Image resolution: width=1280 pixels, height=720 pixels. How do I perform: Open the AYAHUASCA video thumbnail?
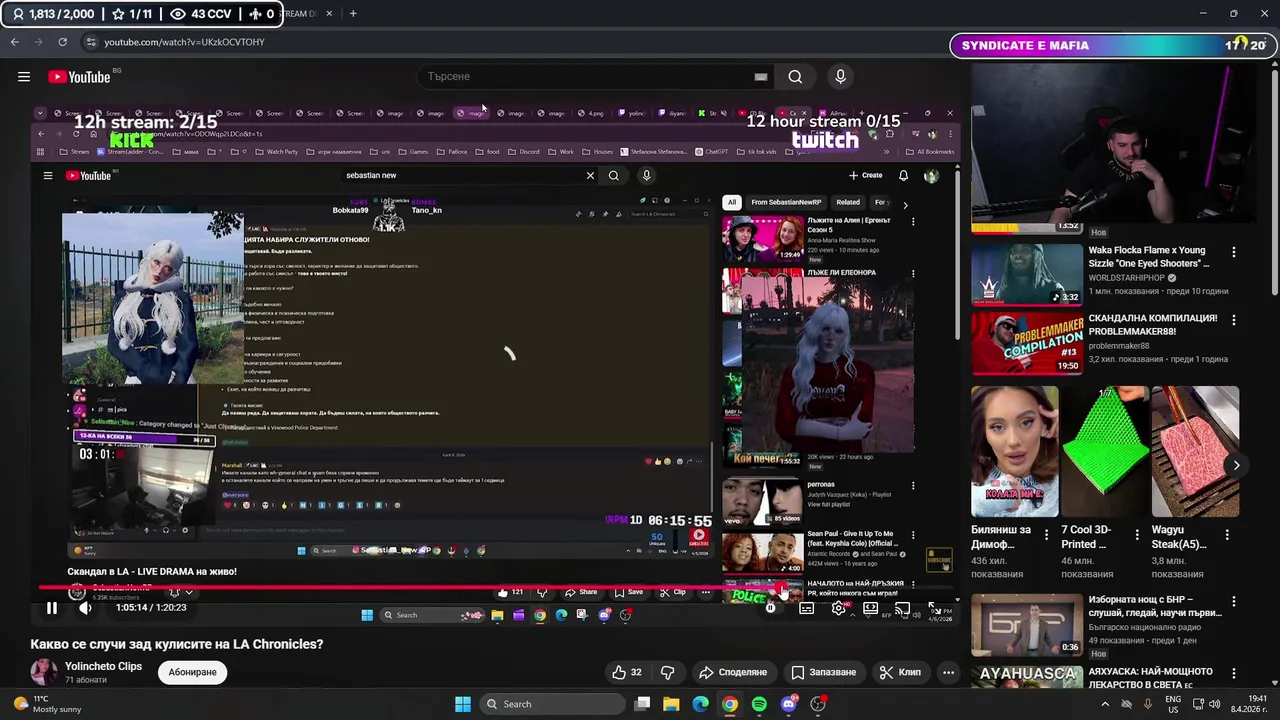(1027, 679)
